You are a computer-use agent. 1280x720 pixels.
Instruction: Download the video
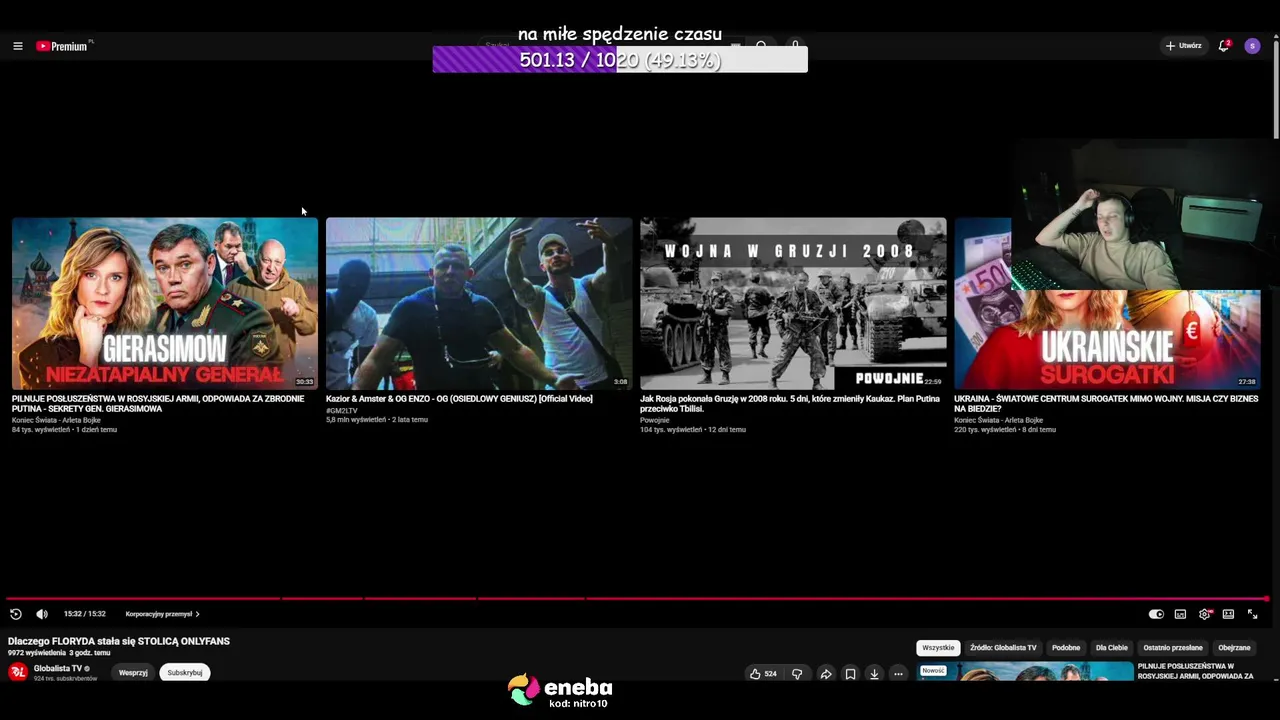click(874, 674)
